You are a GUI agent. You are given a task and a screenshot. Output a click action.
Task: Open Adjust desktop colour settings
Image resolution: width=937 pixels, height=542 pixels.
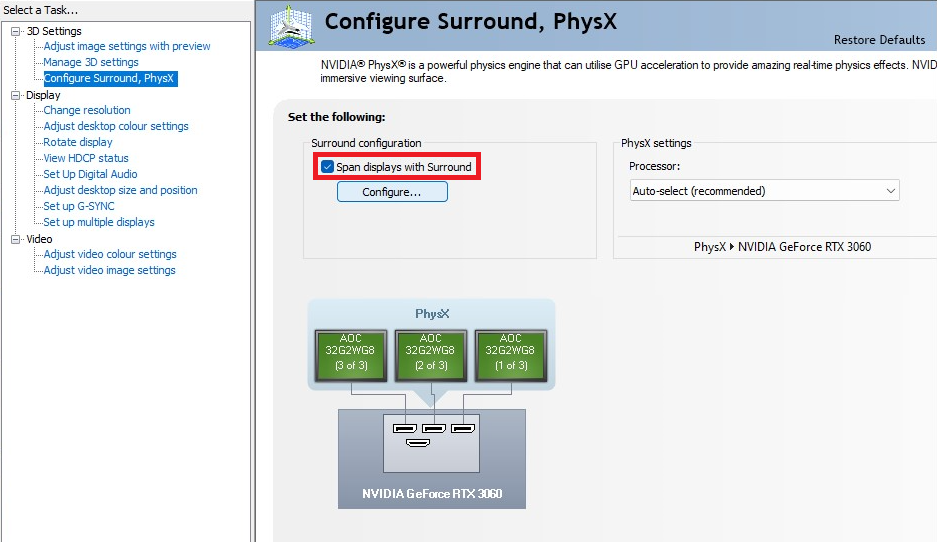[x=116, y=126]
